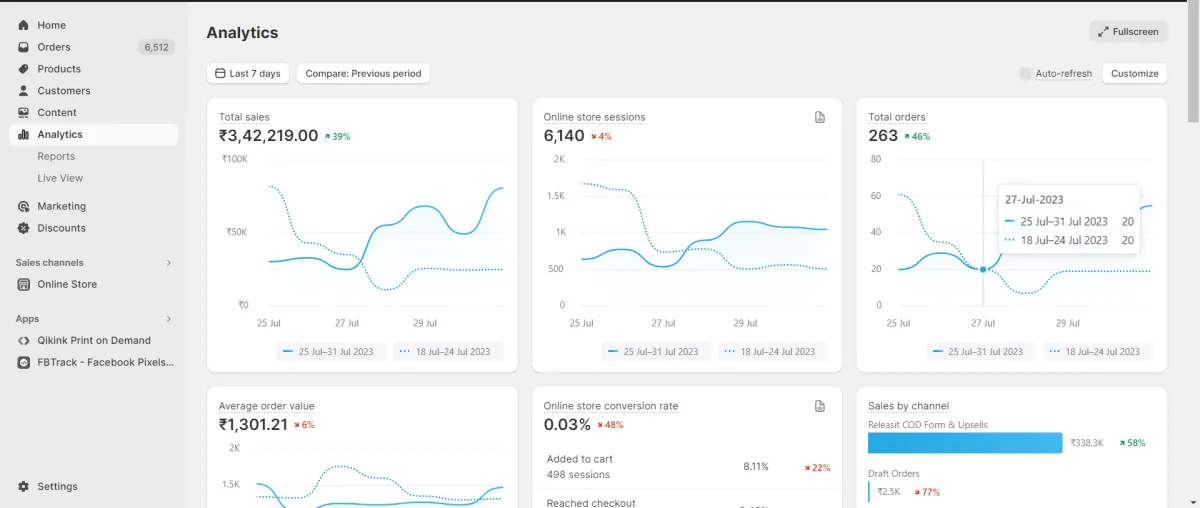
Task: Open report icon on Online store sessions card
Action: coord(820,117)
